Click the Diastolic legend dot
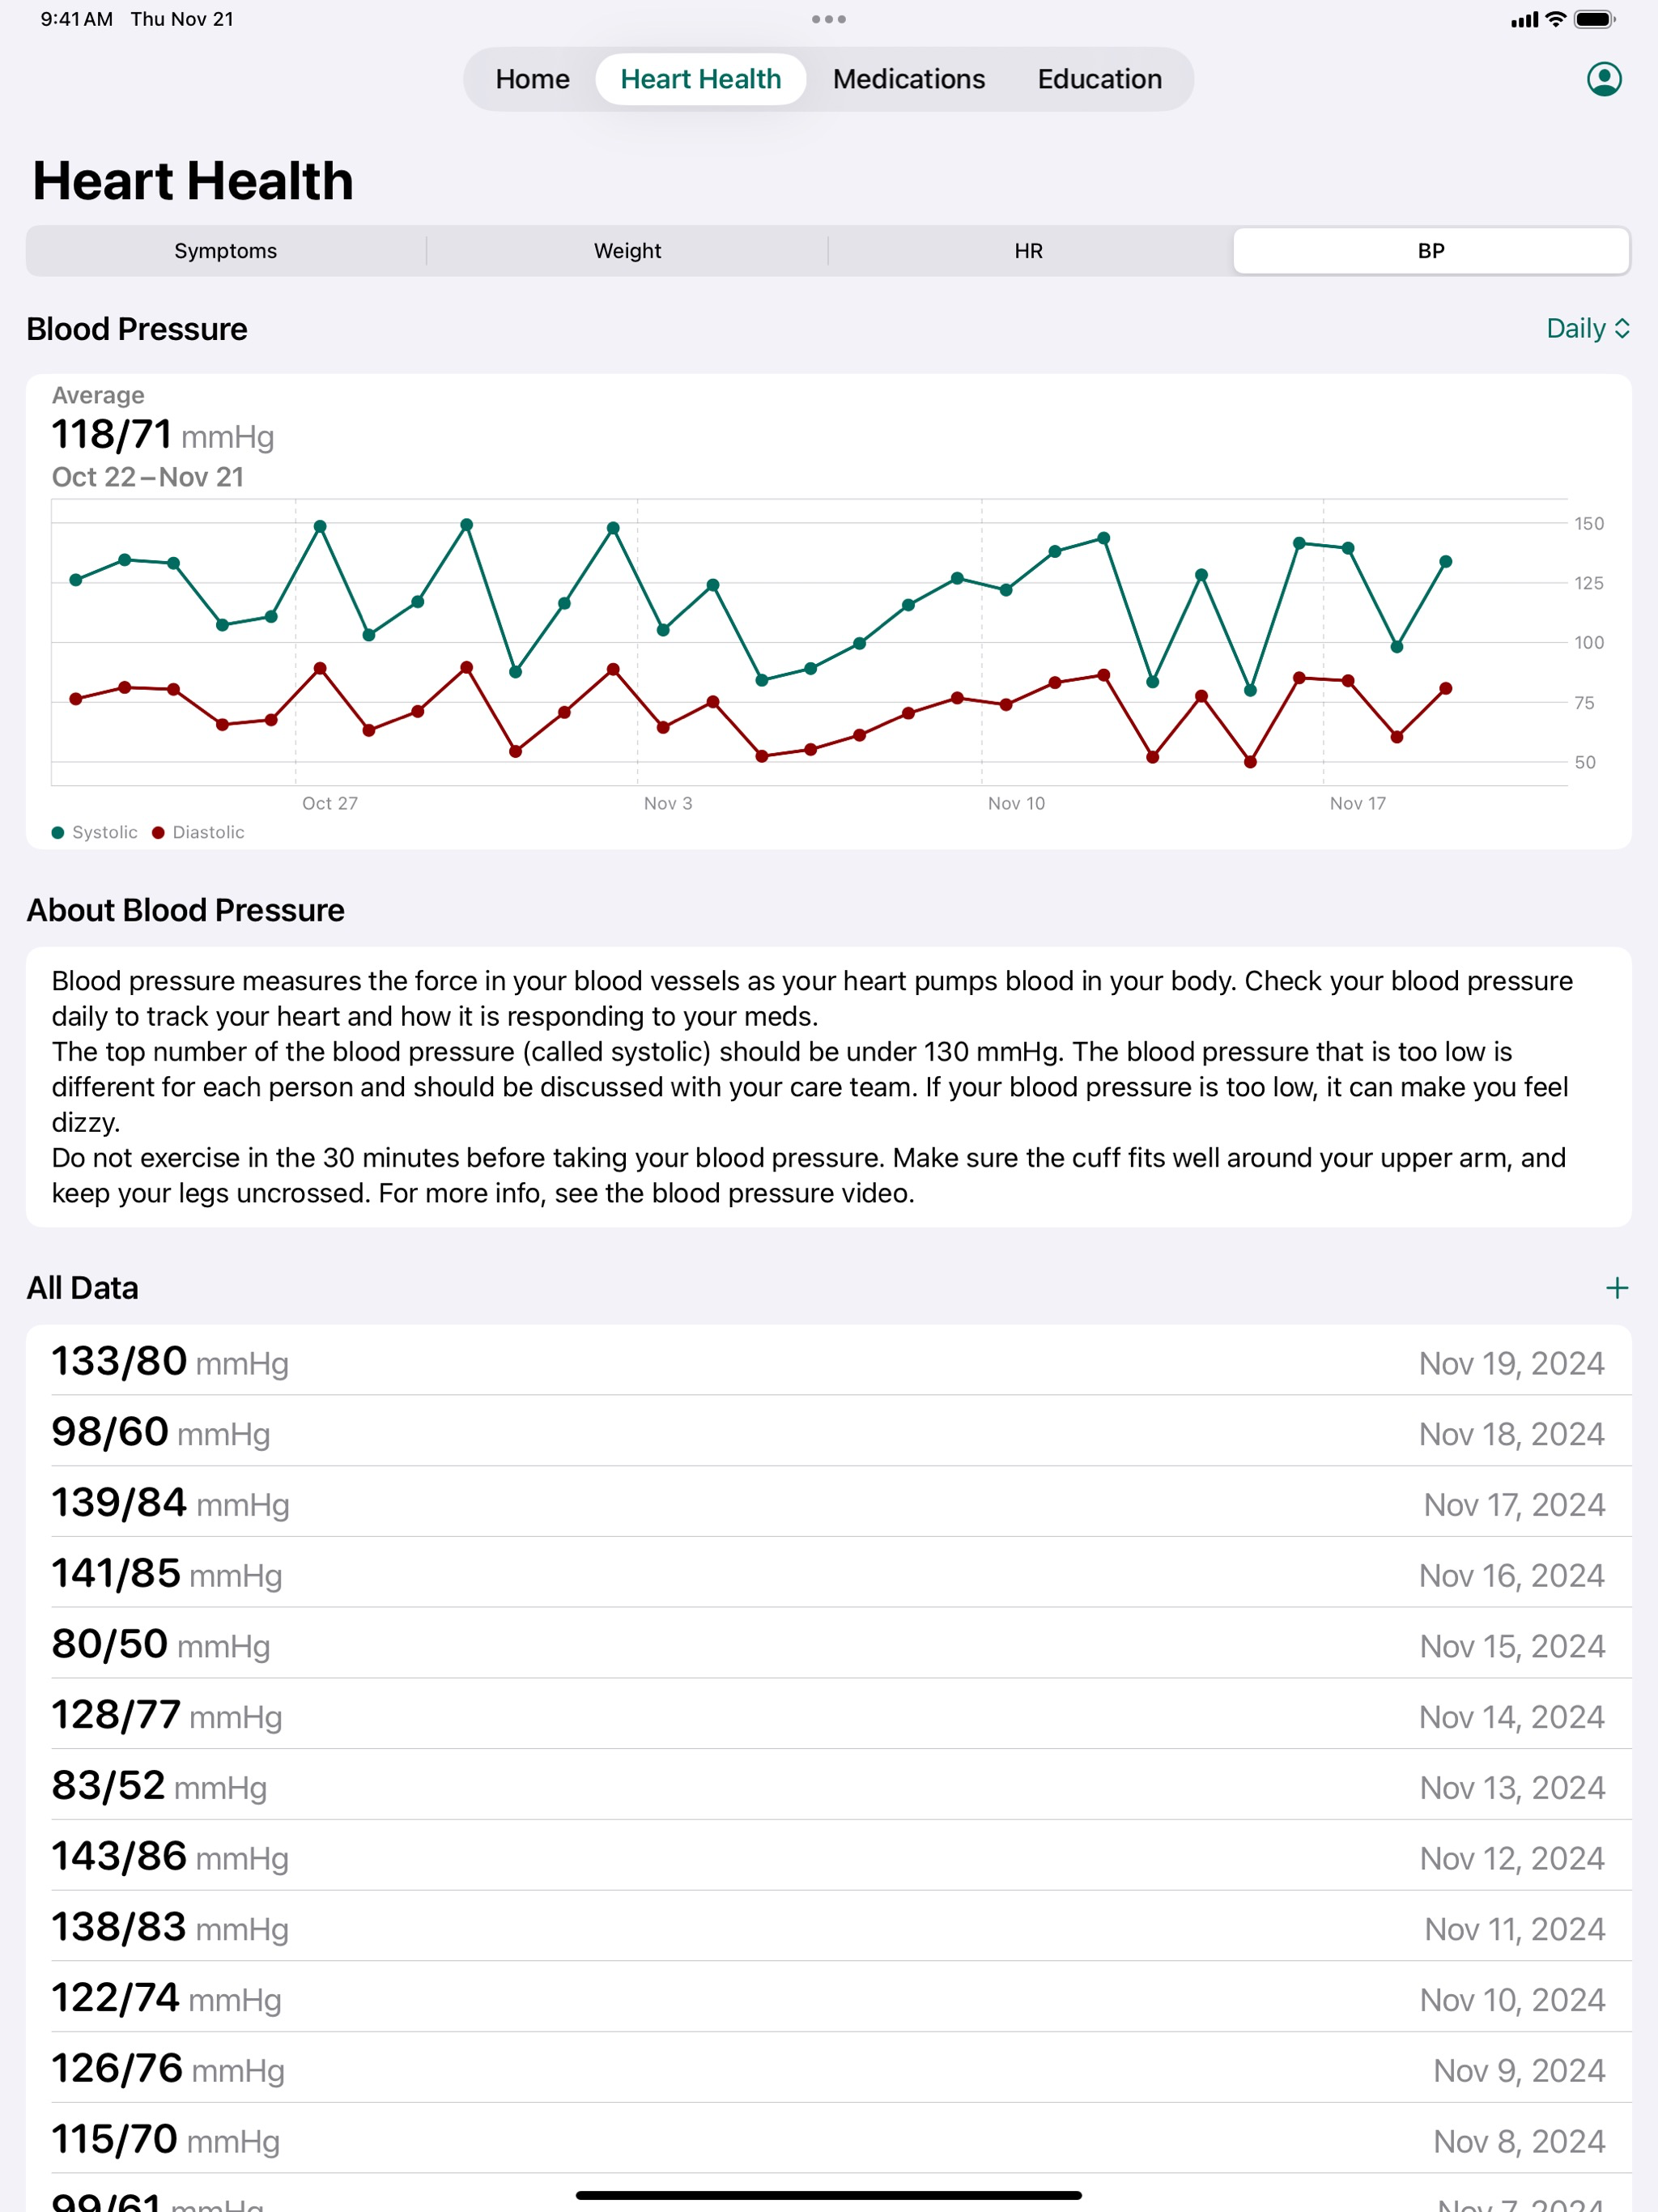The image size is (1658, 2212). (x=158, y=832)
